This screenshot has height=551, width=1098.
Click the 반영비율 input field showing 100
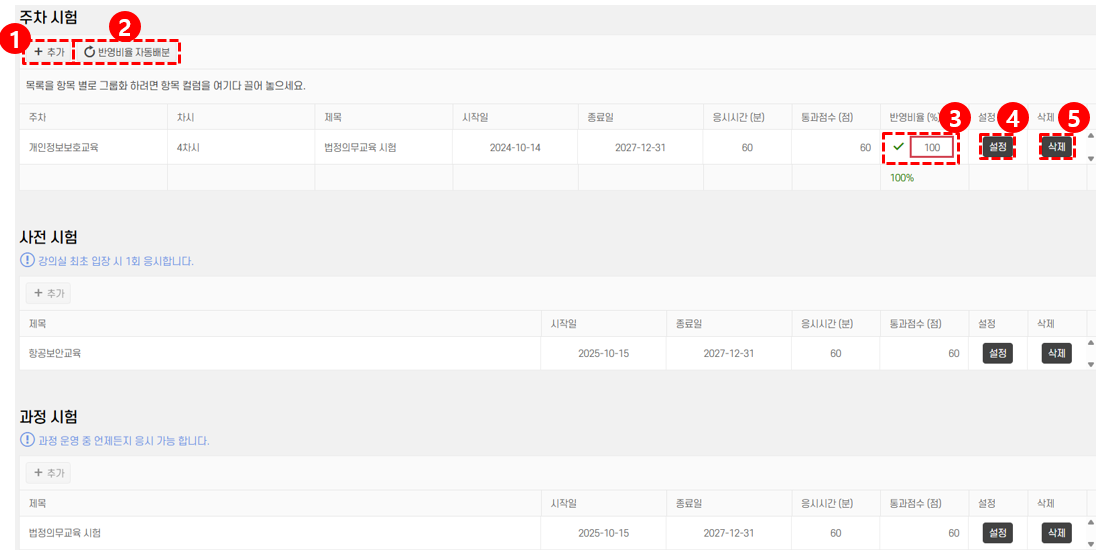tap(931, 147)
